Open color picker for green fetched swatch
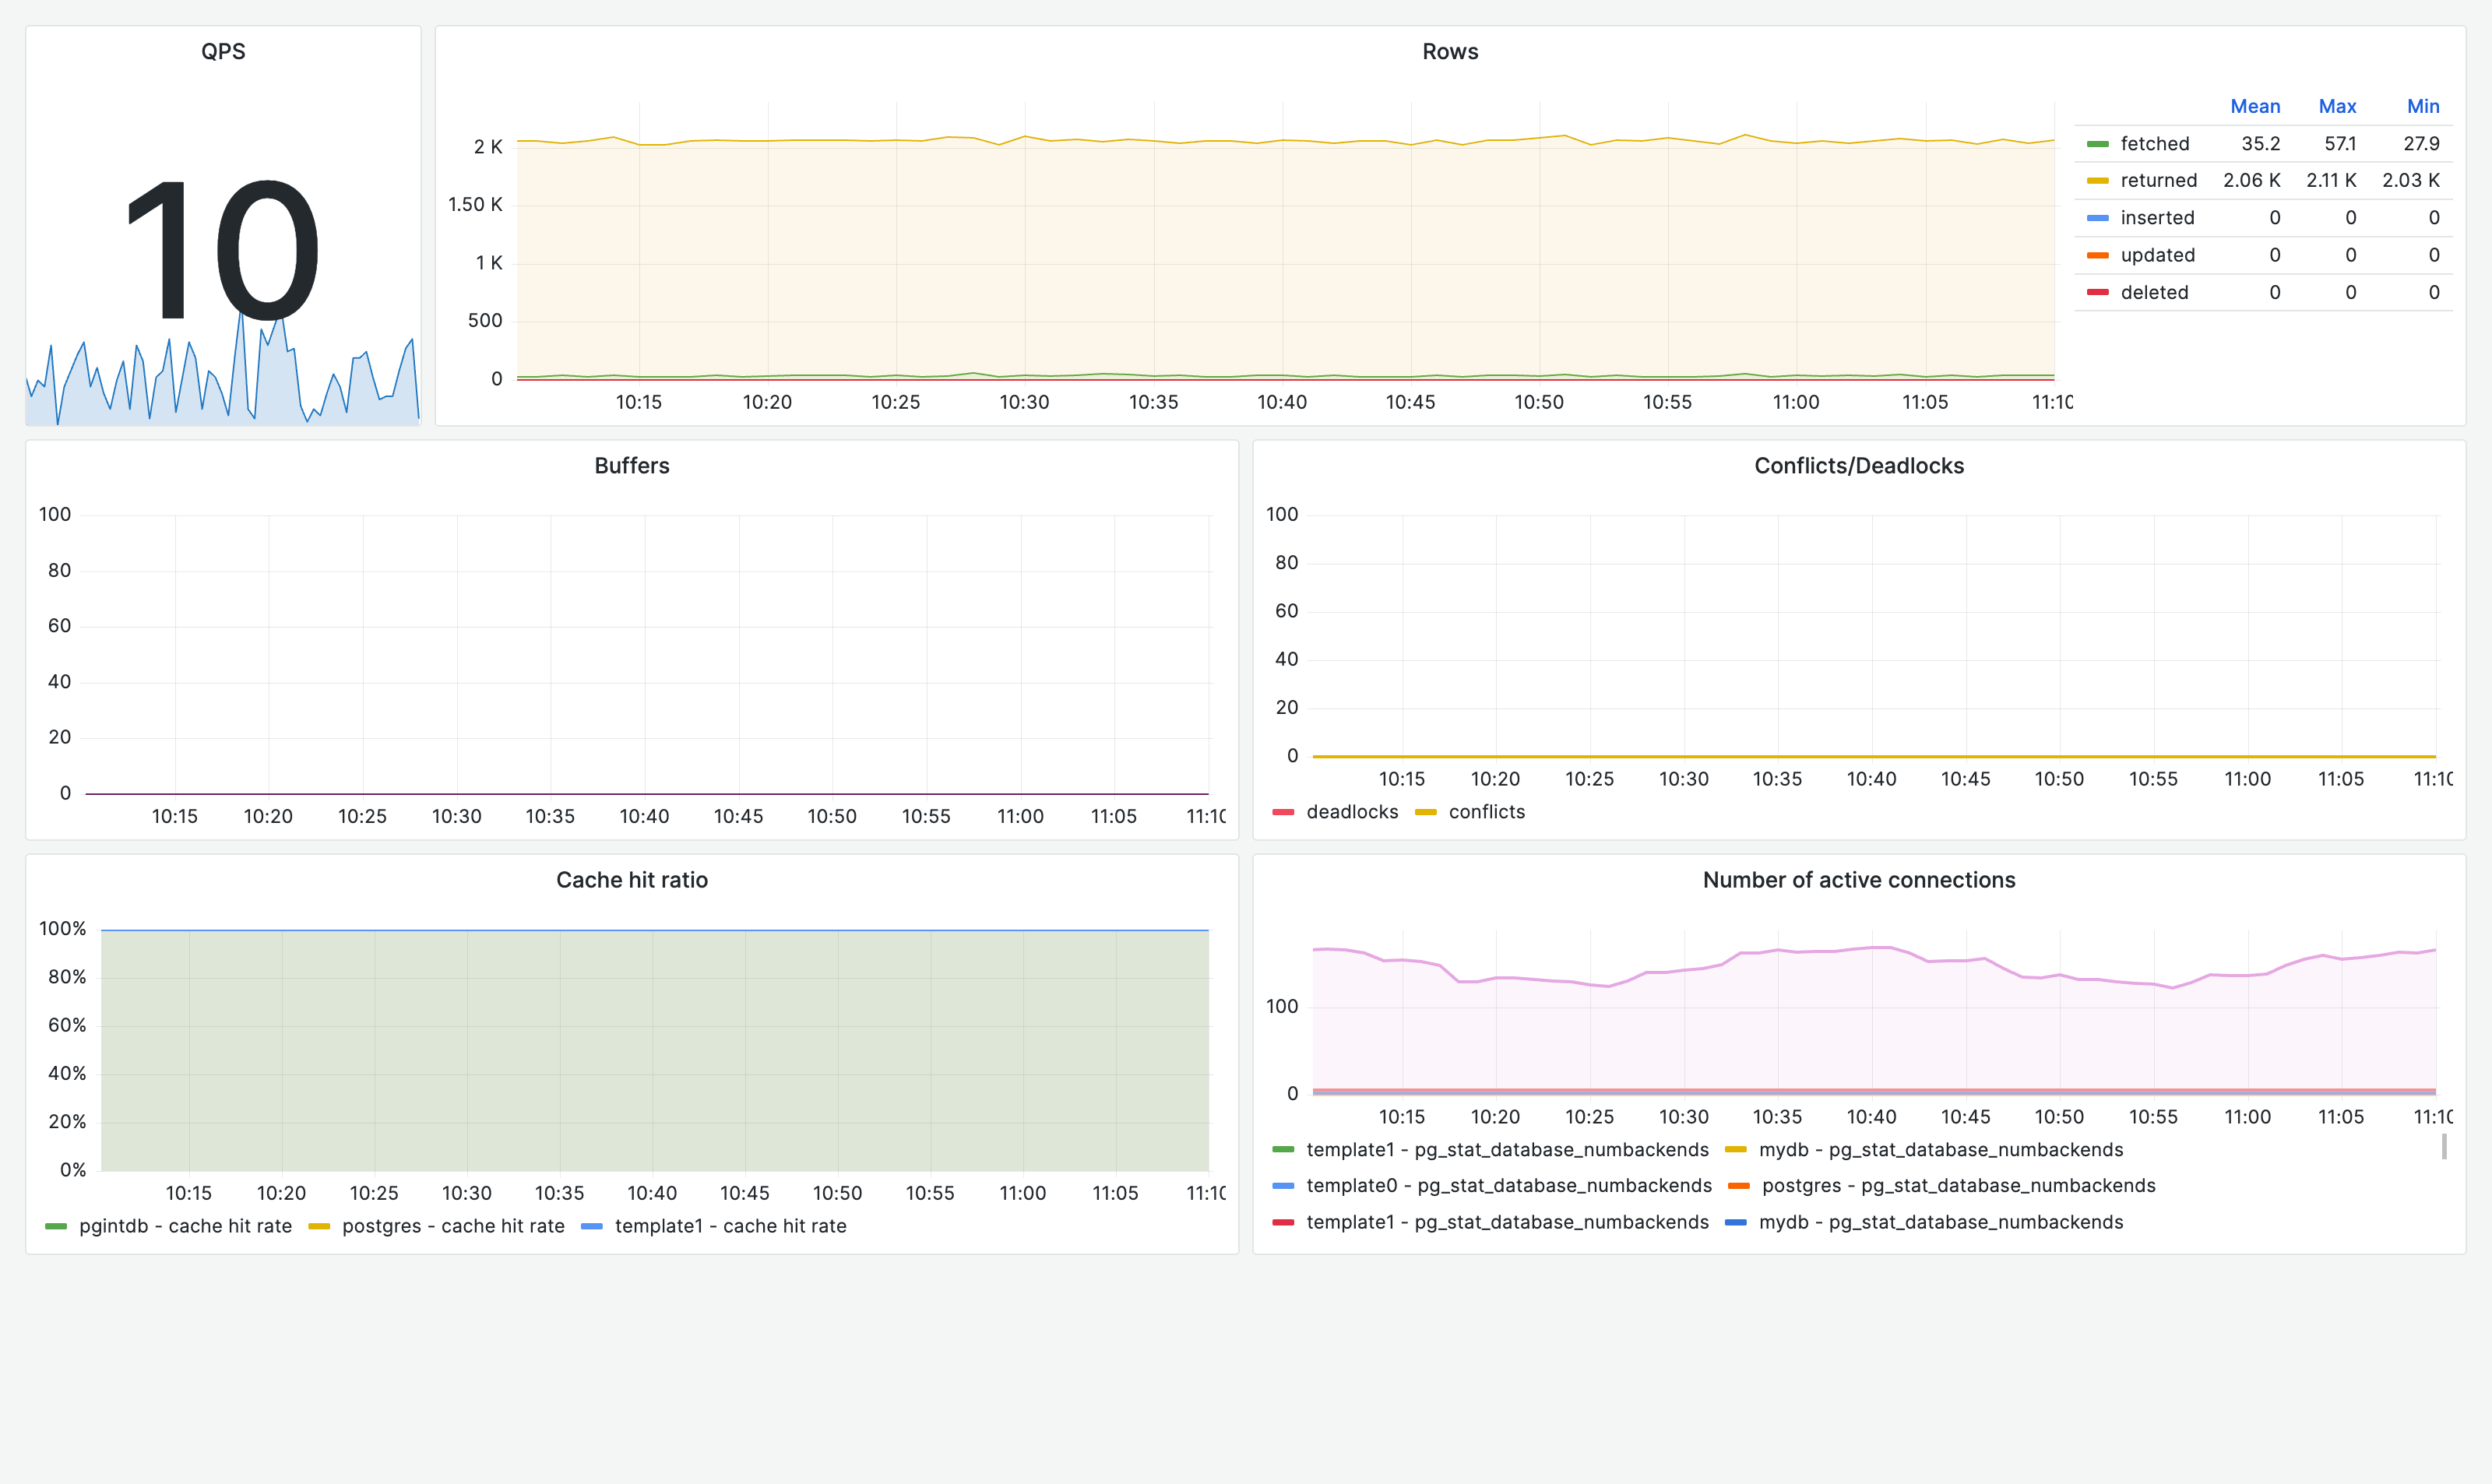Image resolution: width=2492 pixels, height=1484 pixels. point(2097,144)
